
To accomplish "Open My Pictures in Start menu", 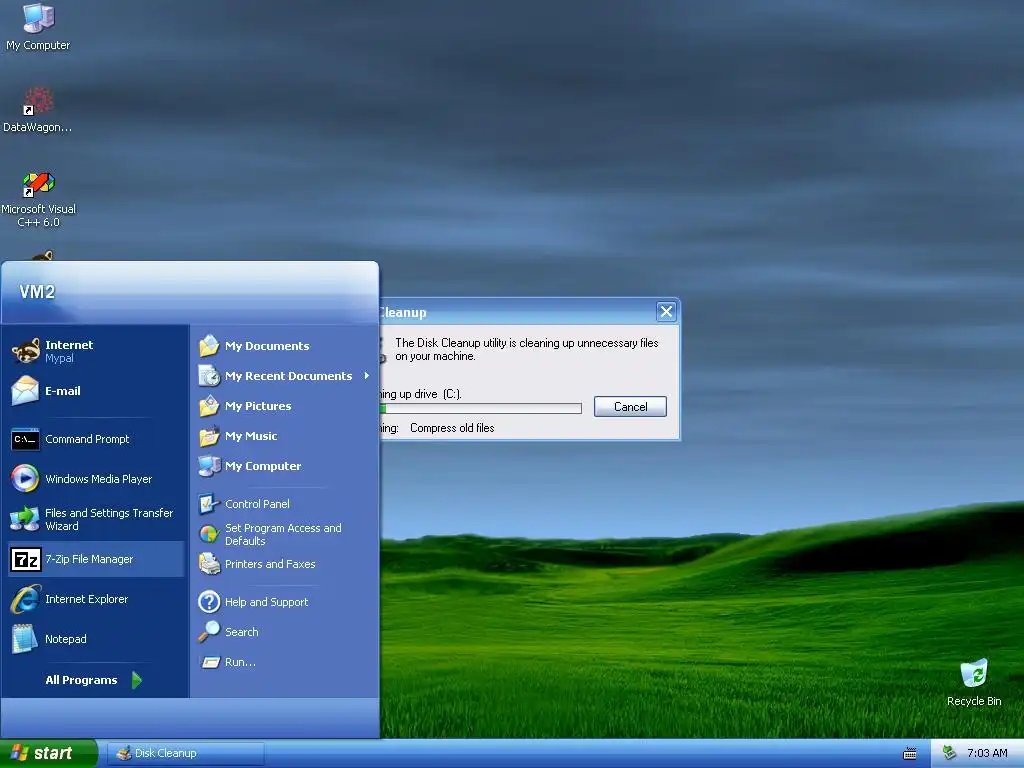I will point(285,406).
